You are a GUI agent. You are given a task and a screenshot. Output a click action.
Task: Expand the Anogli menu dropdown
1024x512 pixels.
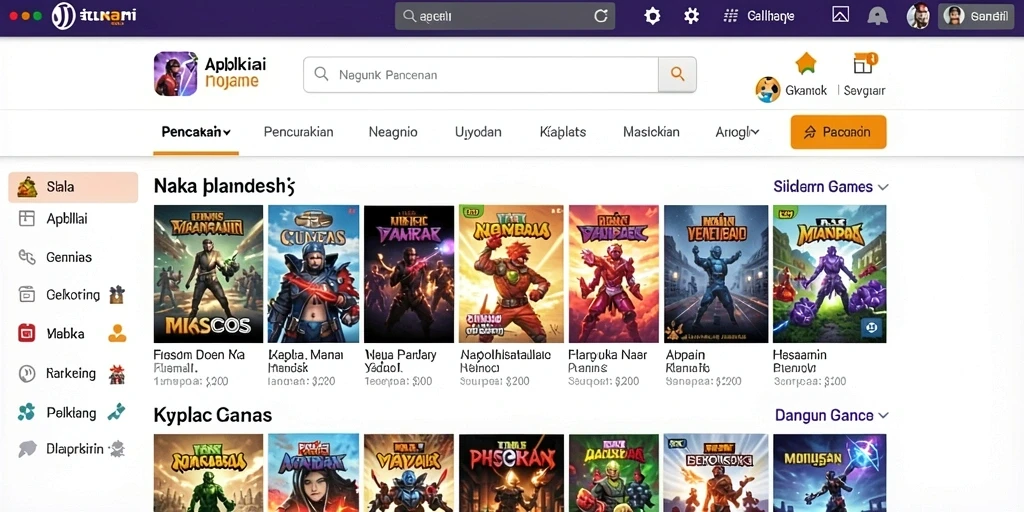[x=755, y=132]
